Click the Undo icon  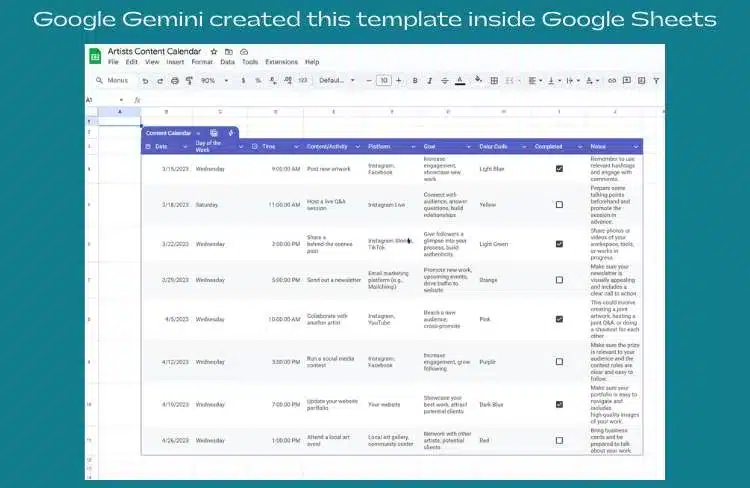pos(145,81)
